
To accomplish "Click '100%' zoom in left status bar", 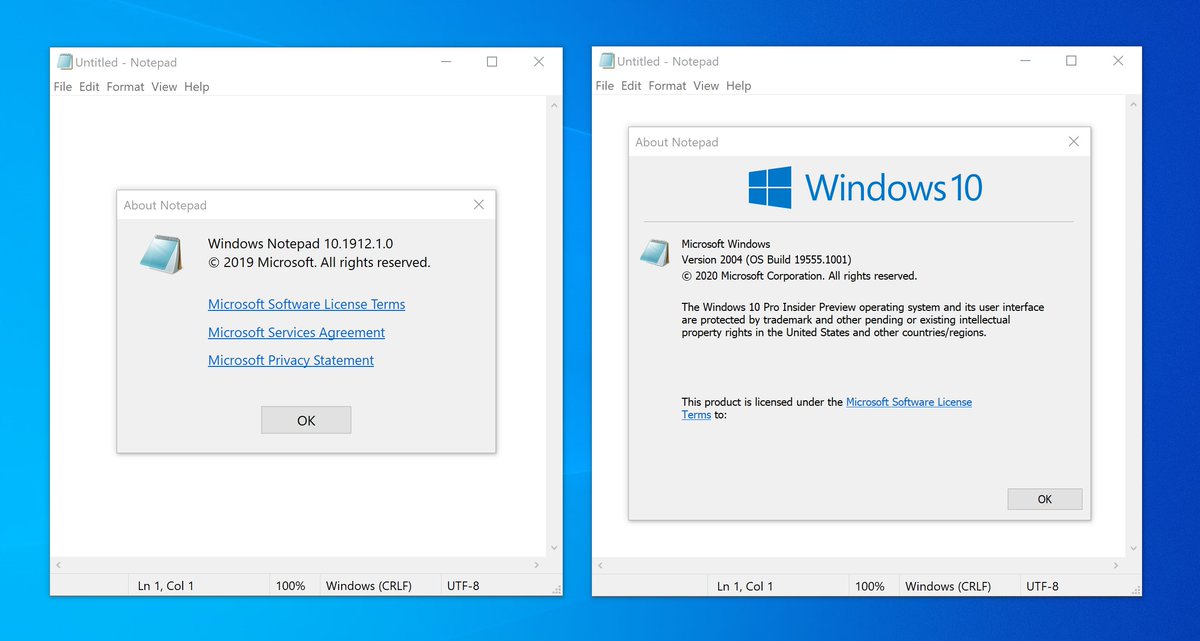I will click(290, 586).
